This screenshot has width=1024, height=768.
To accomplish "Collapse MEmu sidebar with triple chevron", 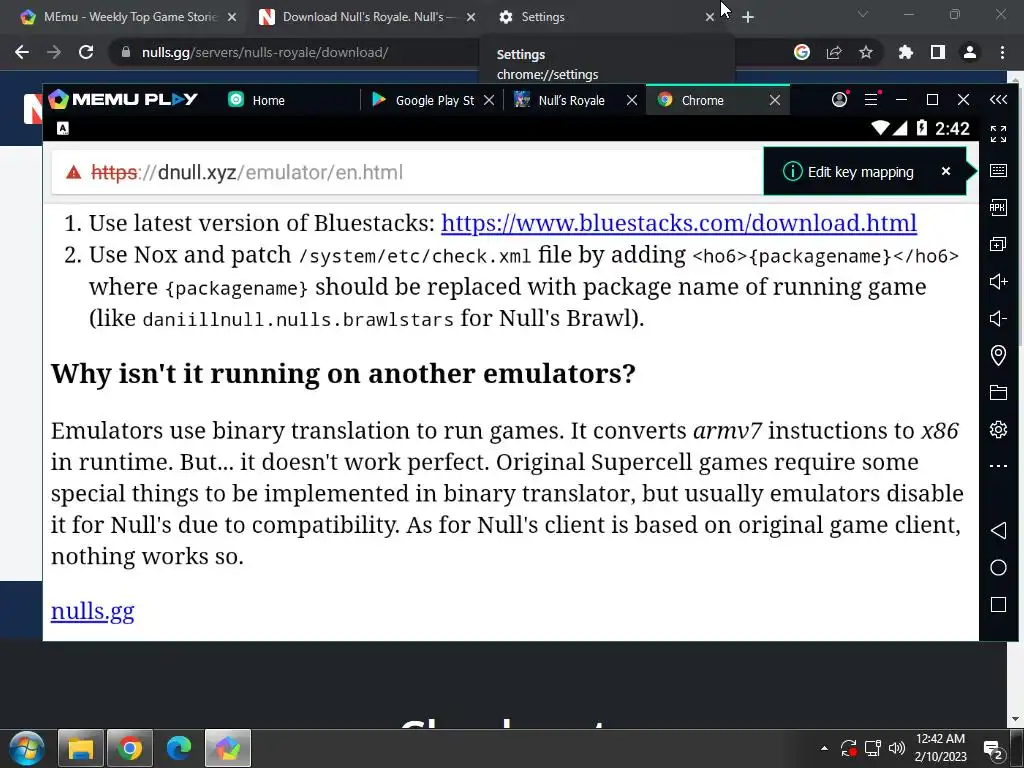I will click(998, 99).
